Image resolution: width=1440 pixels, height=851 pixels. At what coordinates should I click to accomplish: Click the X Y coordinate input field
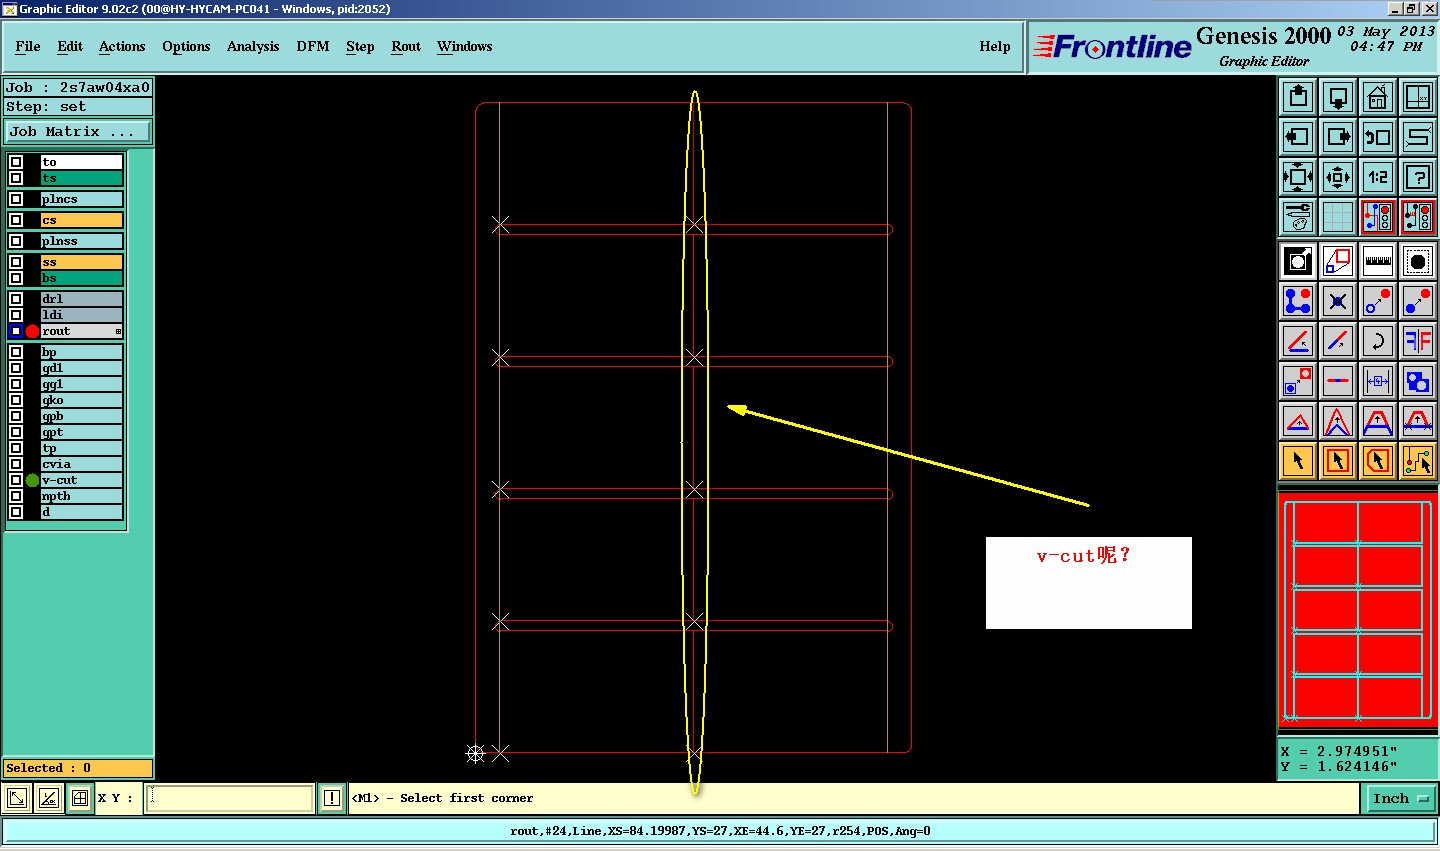[230, 798]
